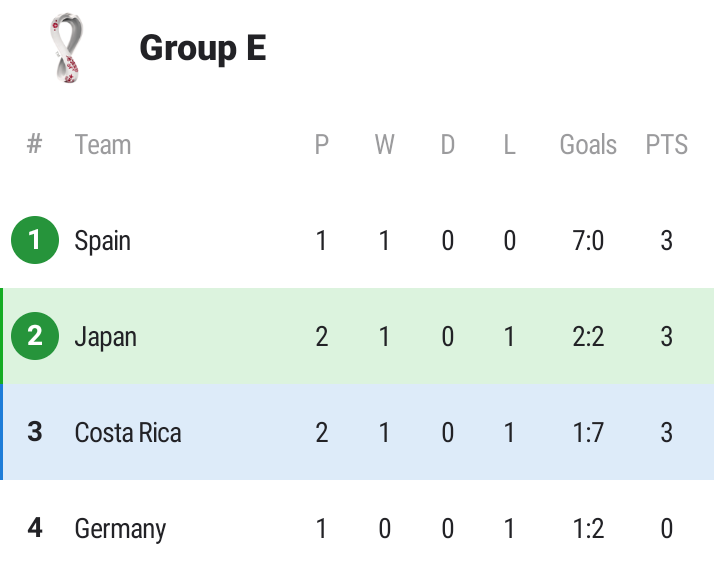Click the Team column header
The image size is (714, 572).
click(103, 145)
